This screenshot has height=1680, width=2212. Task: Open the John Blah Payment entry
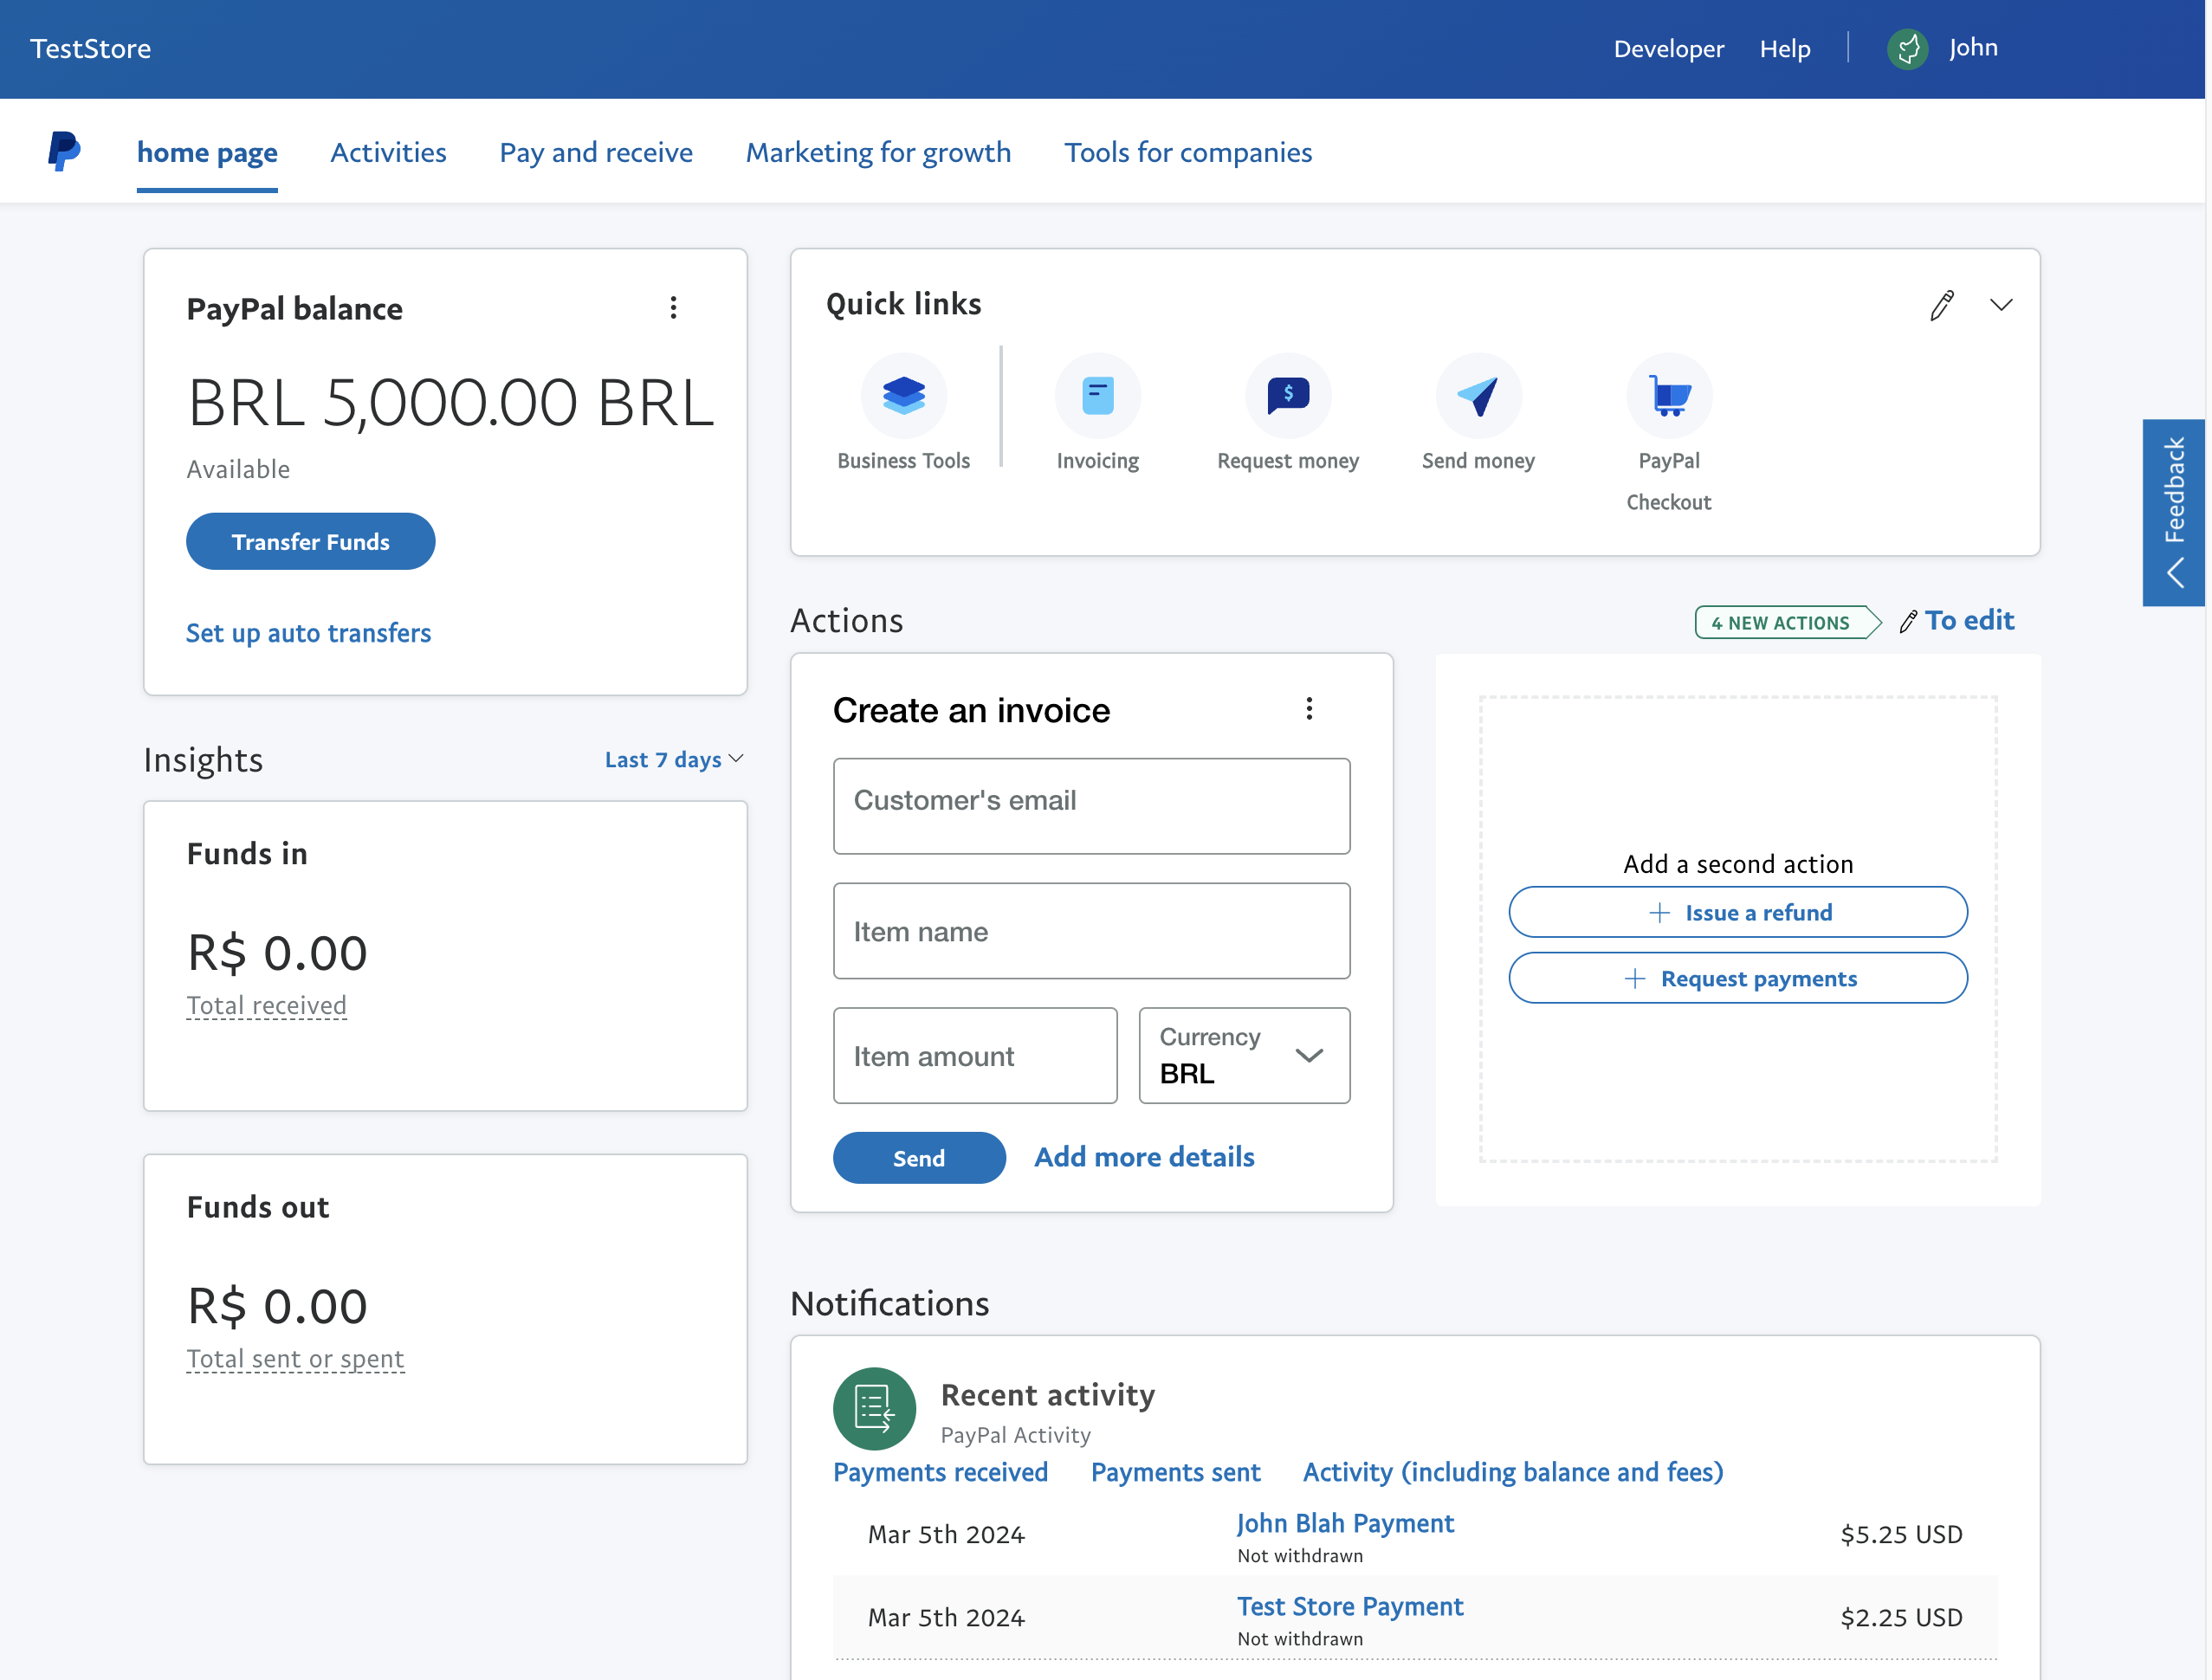click(x=1345, y=1523)
